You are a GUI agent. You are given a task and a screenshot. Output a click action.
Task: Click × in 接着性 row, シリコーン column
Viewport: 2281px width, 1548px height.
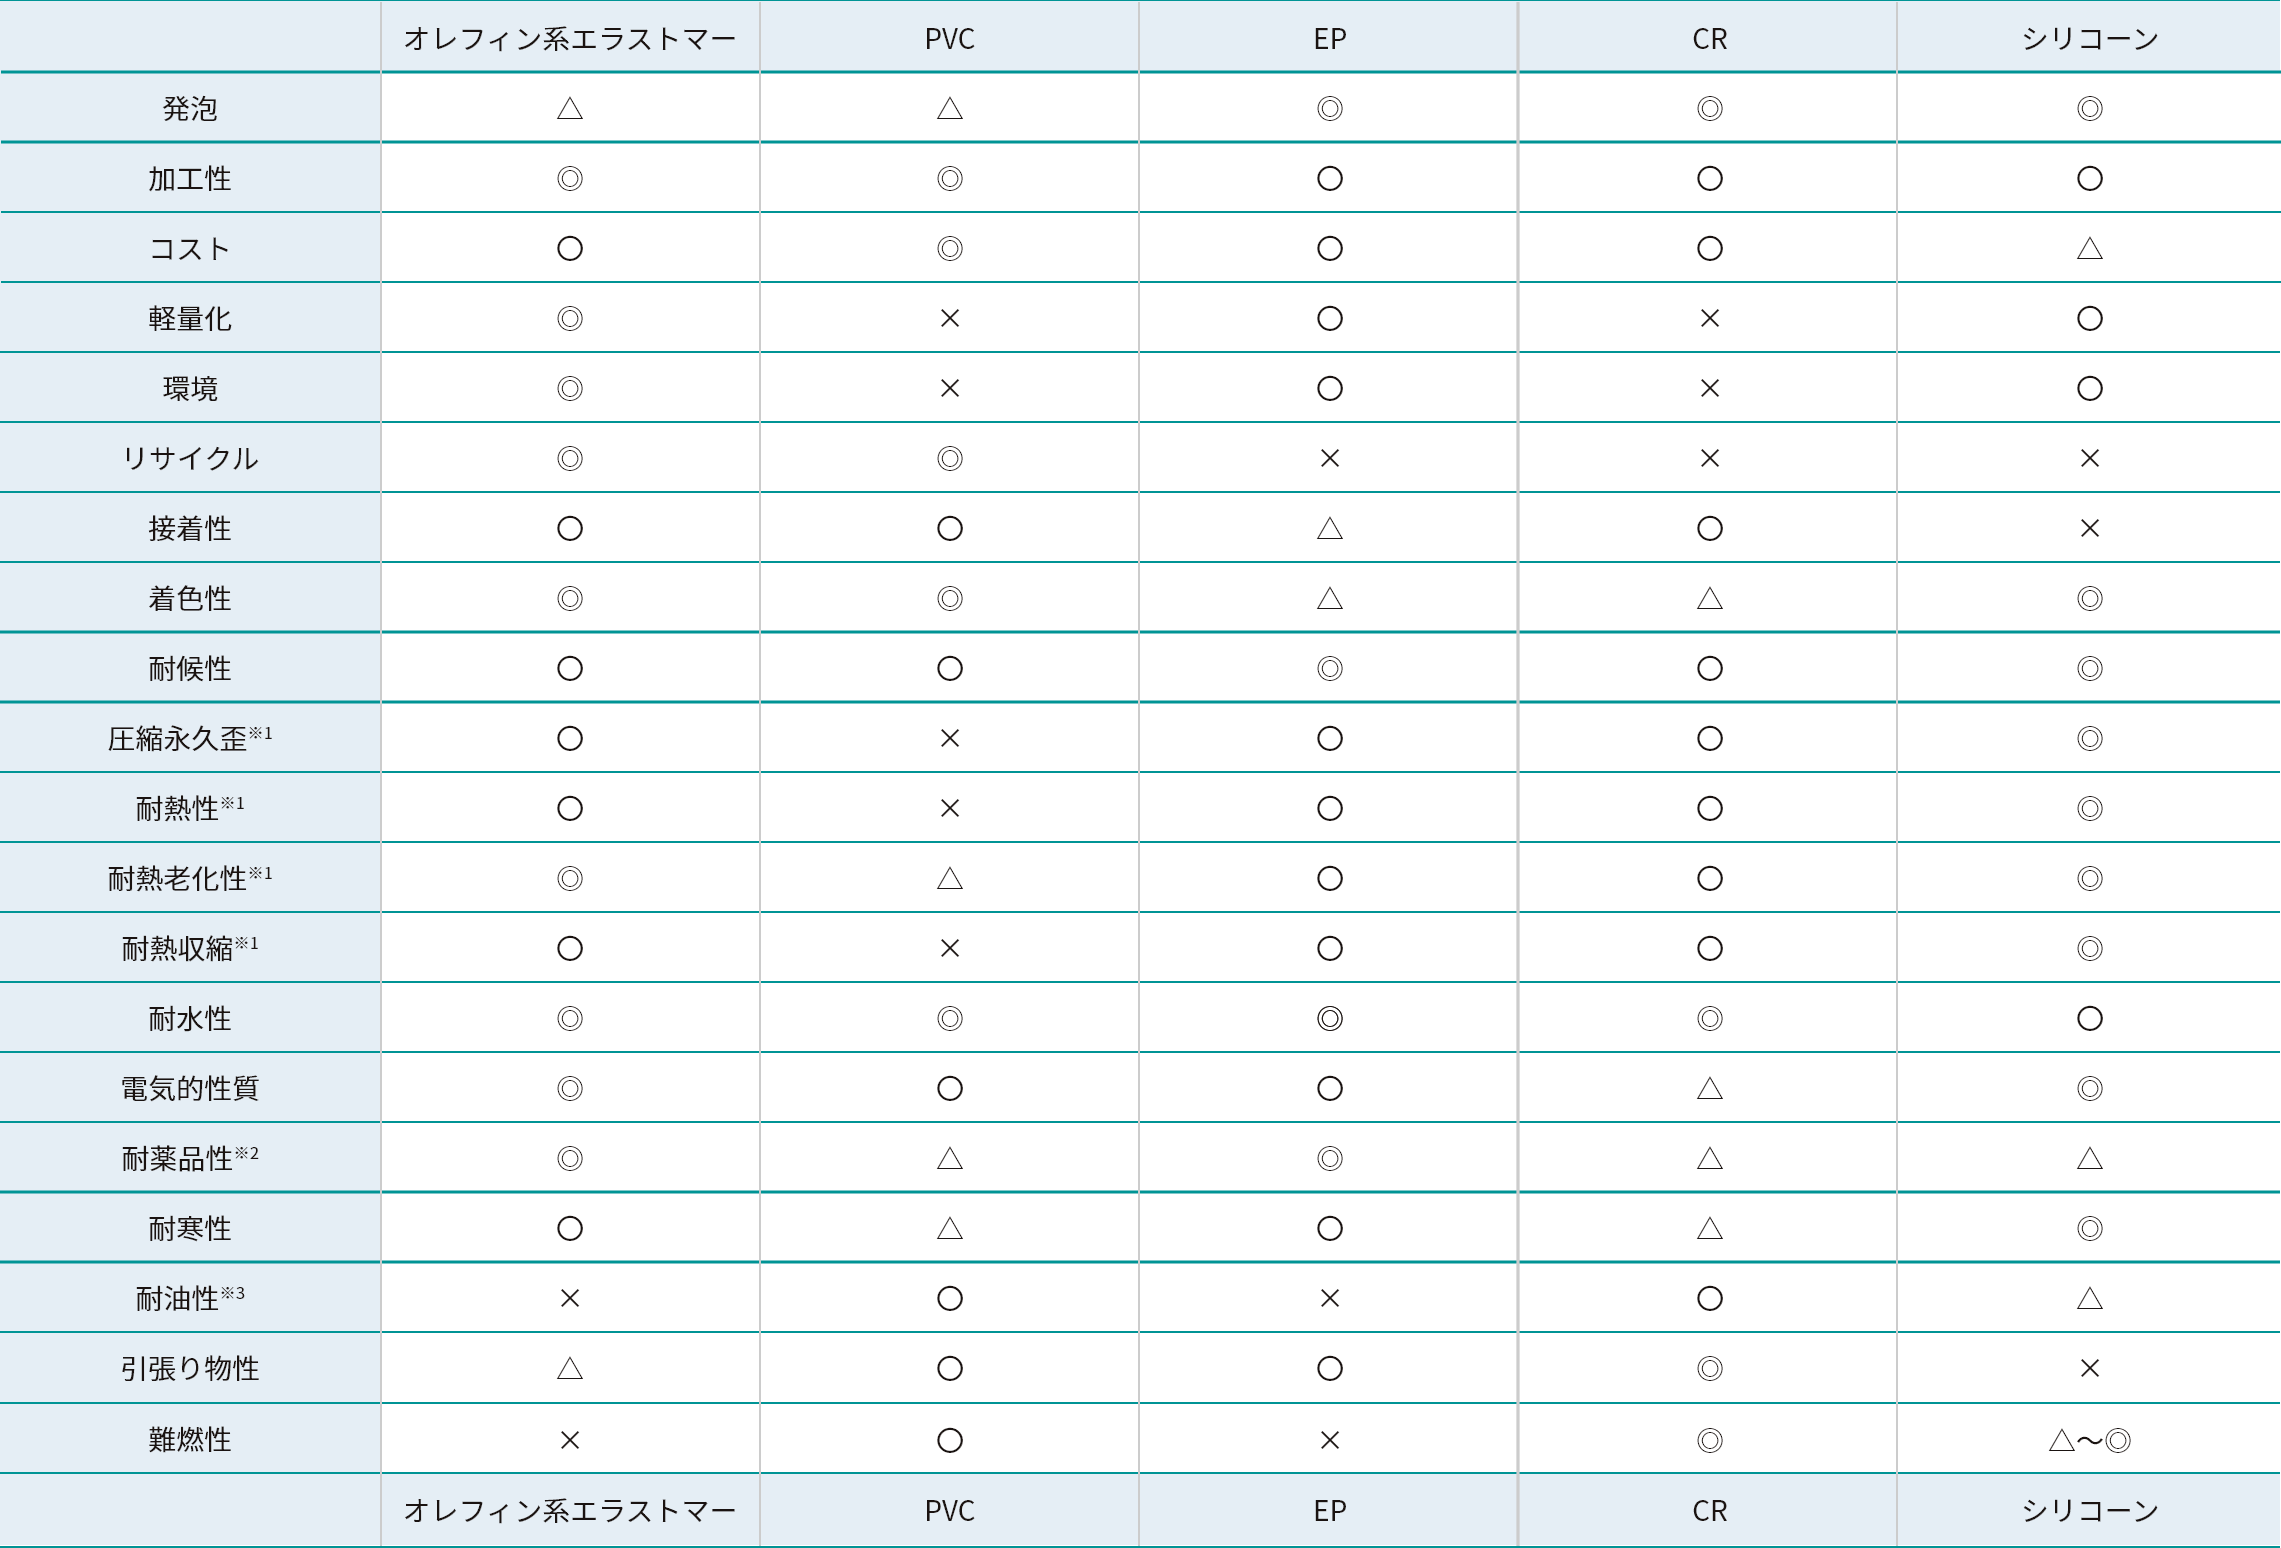point(2090,528)
